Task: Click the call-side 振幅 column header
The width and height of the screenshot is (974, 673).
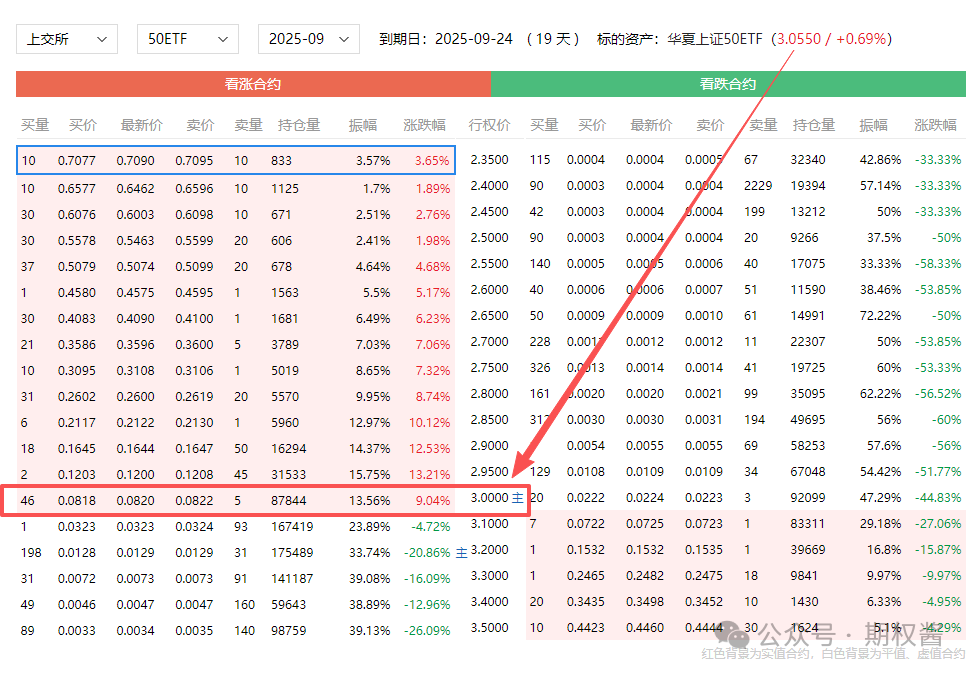Action: 362,125
